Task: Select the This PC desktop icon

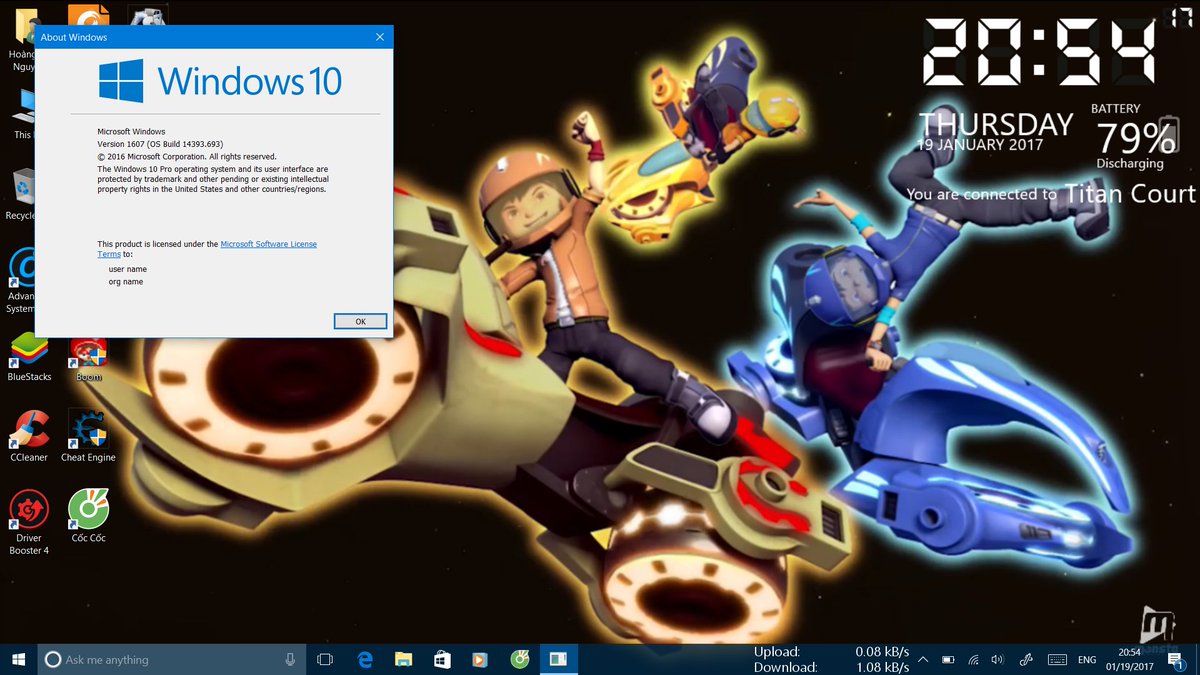Action: point(22,113)
